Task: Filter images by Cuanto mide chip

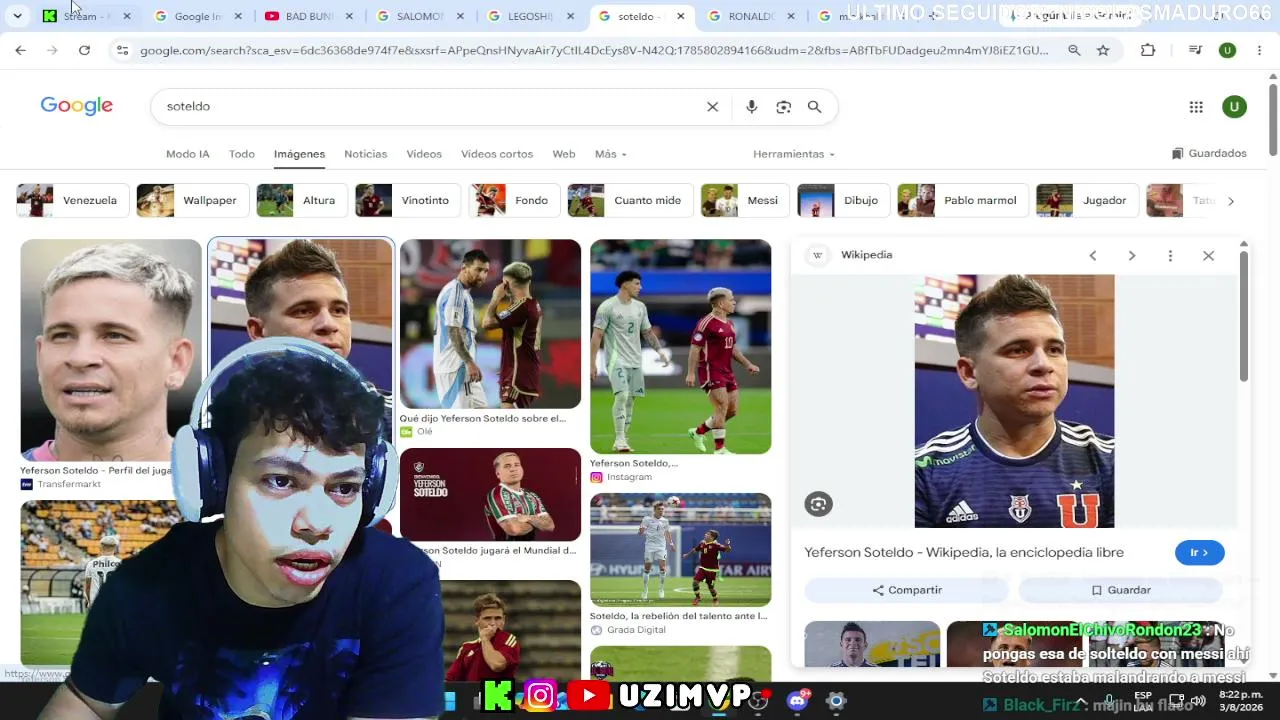Action: coord(631,200)
